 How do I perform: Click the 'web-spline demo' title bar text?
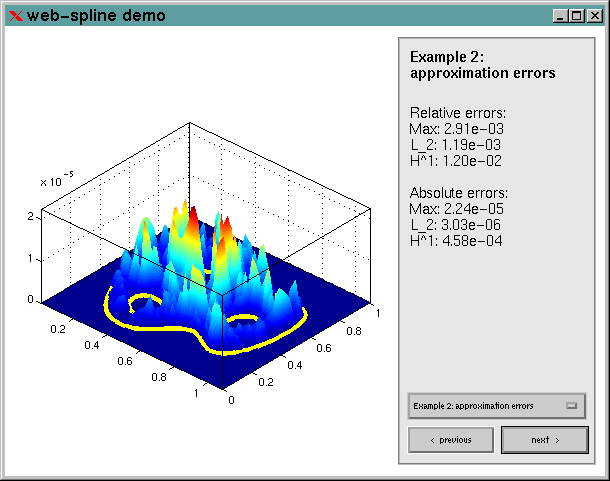pyautogui.click(x=96, y=16)
